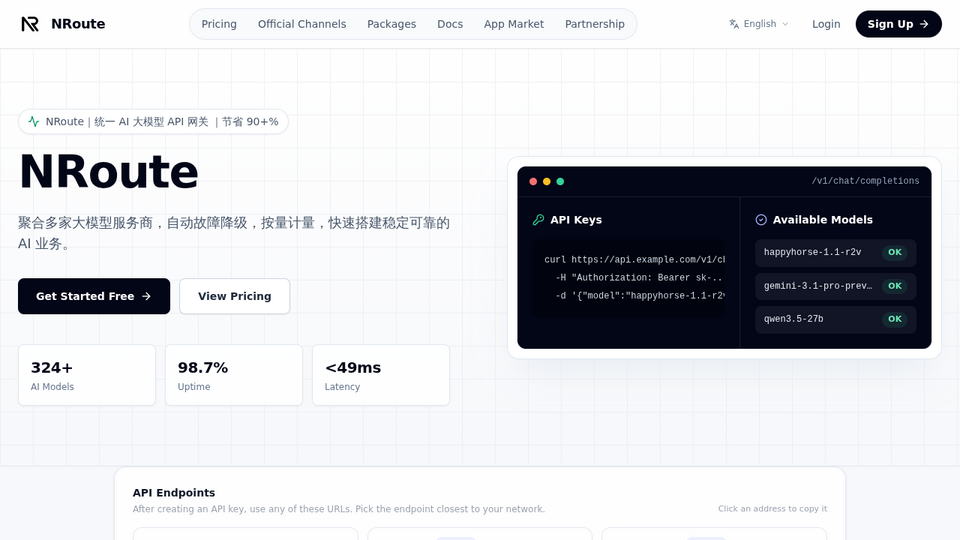Click the API Keys heading
The image size is (960, 540).
point(576,220)
